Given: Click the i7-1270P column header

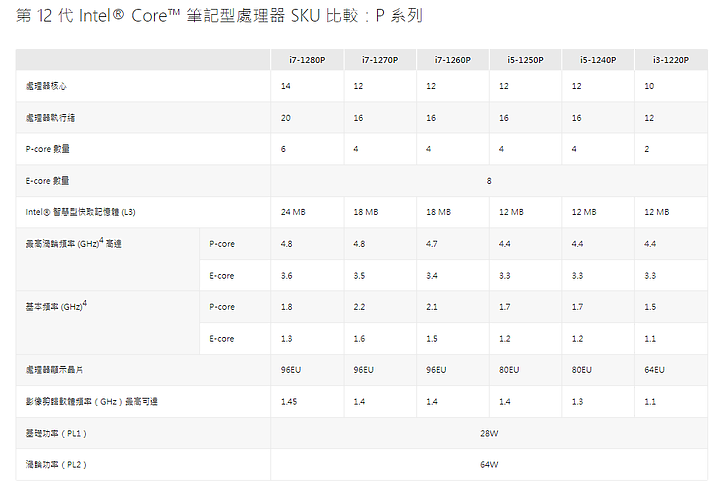Looking at the screenshot, I should (380, 60).
